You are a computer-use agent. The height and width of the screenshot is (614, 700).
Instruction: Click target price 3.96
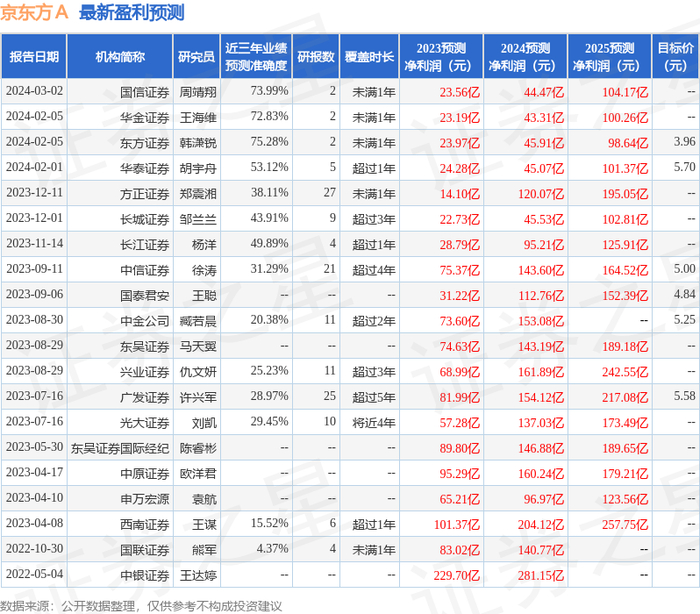coord(684,142)
